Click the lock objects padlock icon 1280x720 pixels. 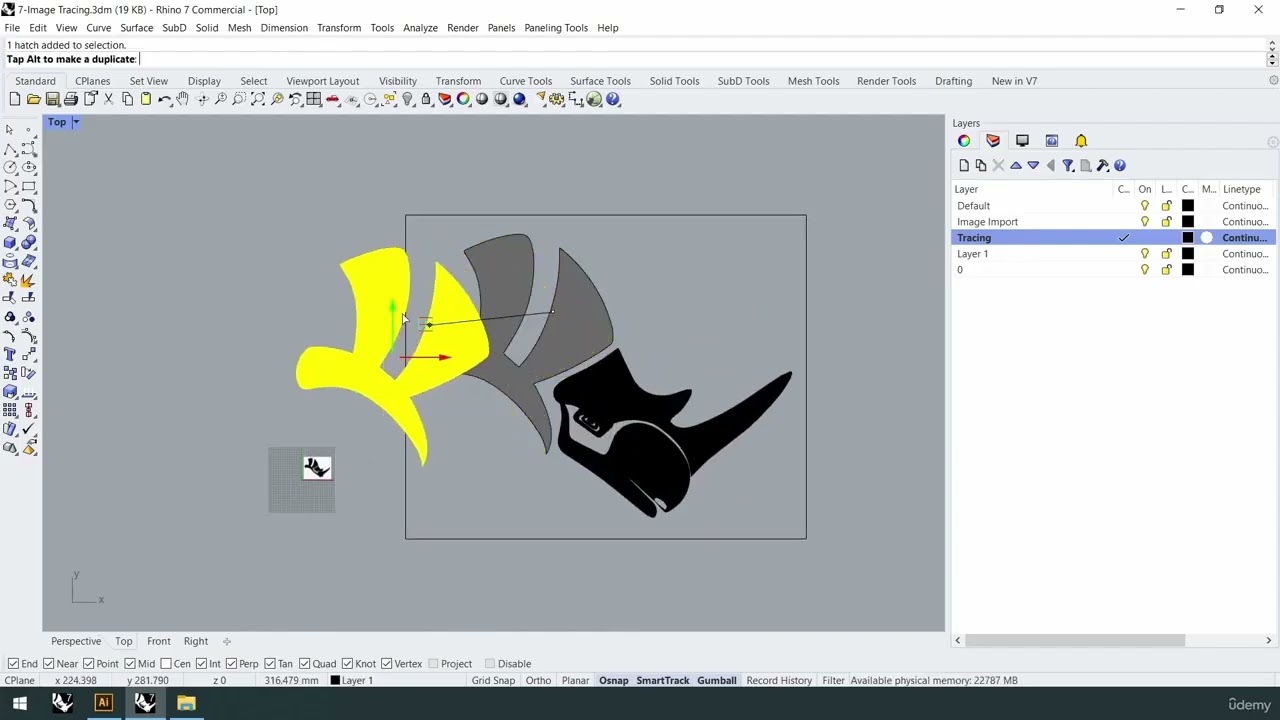click(426, 99)
